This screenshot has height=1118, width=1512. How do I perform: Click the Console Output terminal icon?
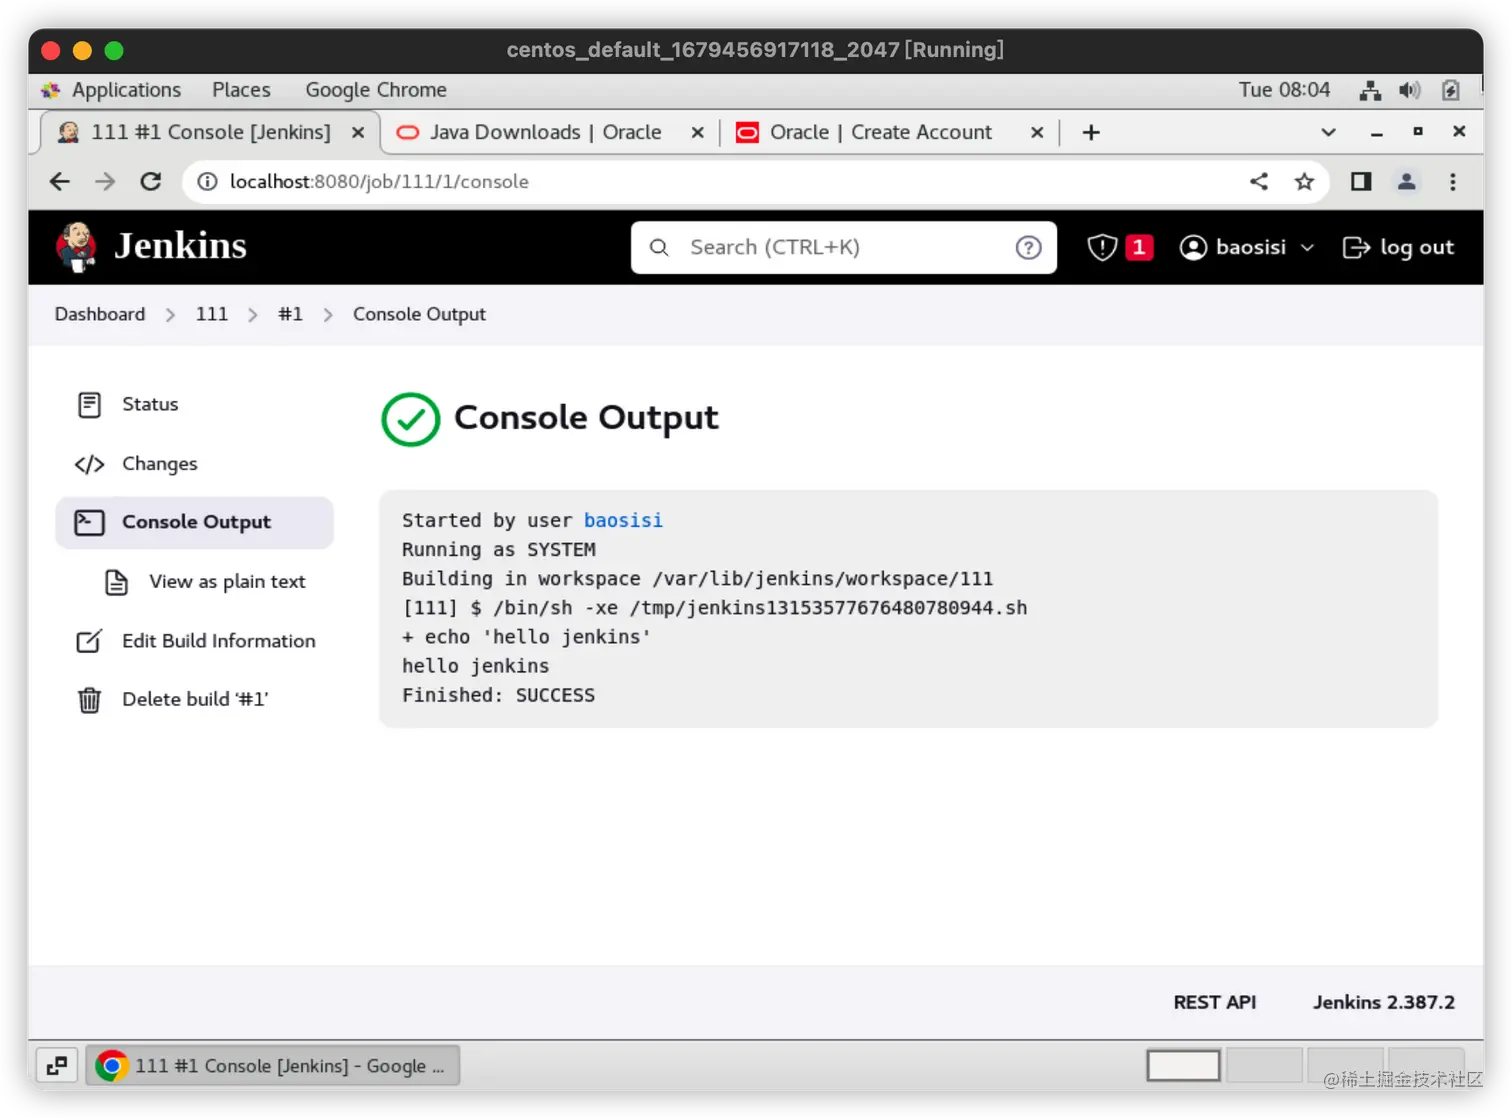(x=89, y=522)
